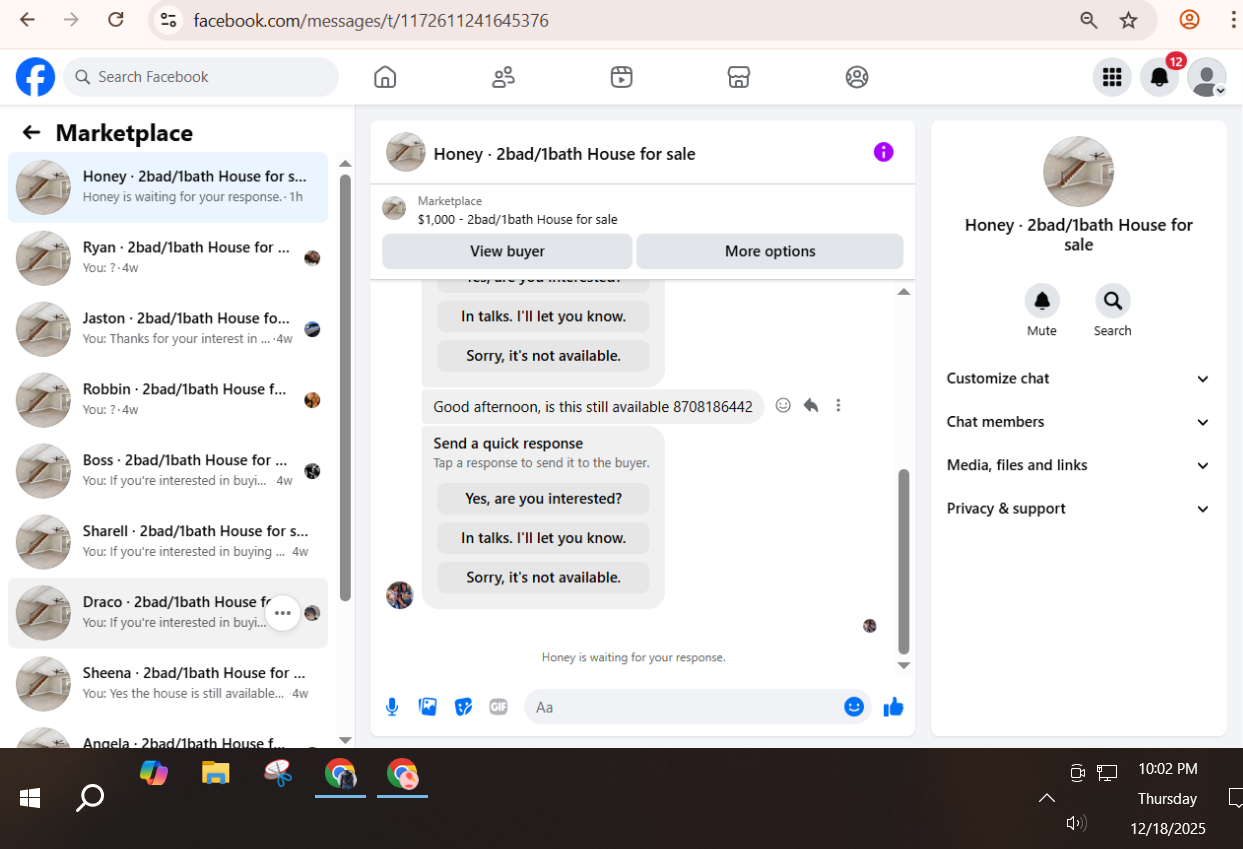Send lower 'Sorry, it's not available.' response
Viewport: 1243px width, 849px height.
tap(543, 577)
